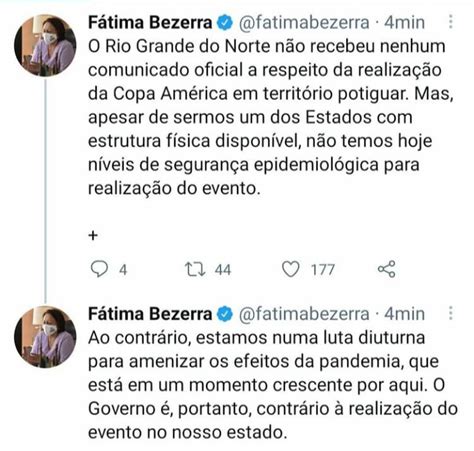Image resolution: width=474 pixels, height=451 pixels.
Task: Share the first tweet
Action: click(387, 269)
